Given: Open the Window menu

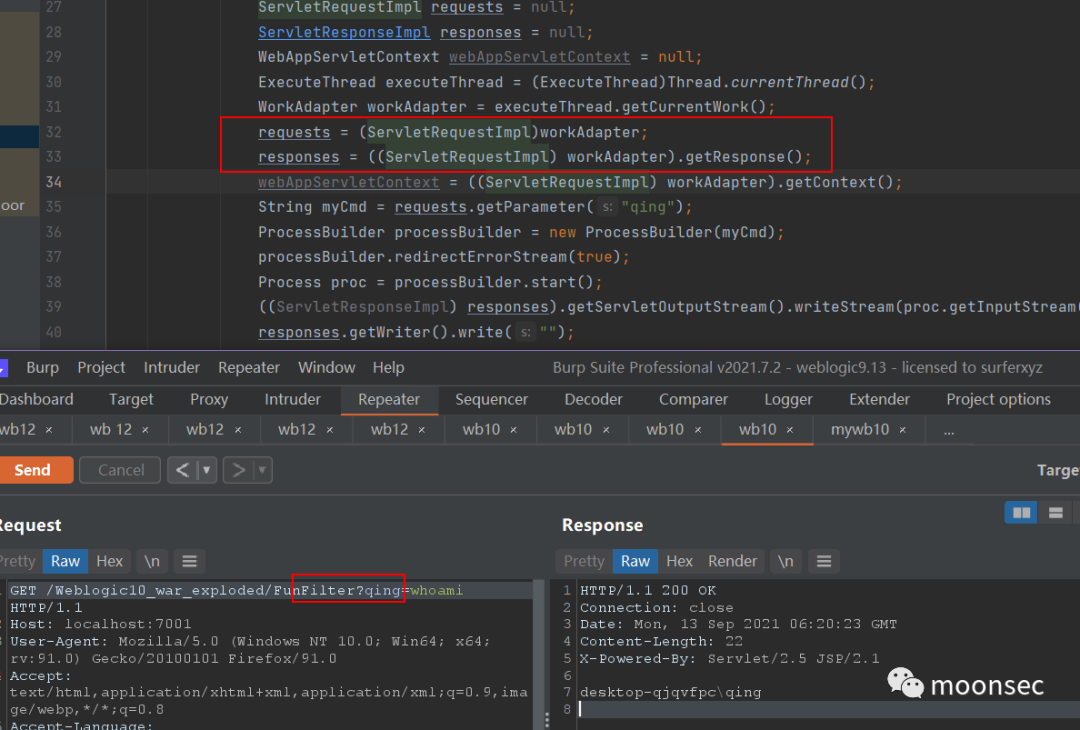Looking at the screenshot, I should pos(326,368).
